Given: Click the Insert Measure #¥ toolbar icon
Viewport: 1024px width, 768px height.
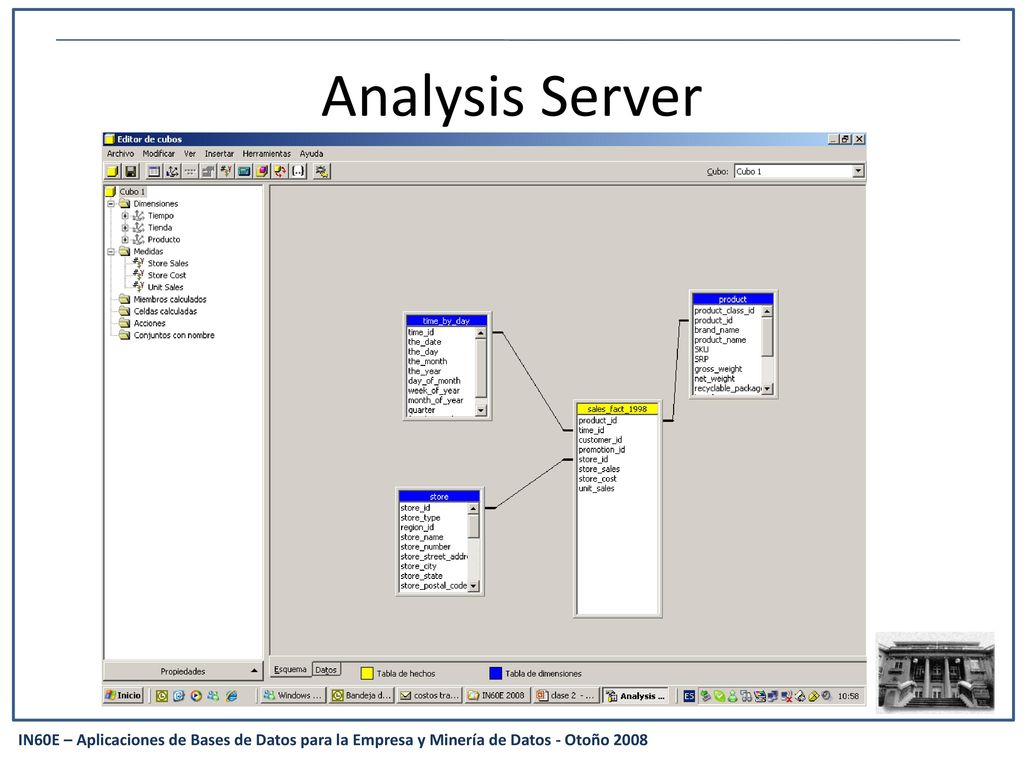Looking at the screenshot, I should pyautogui.click(x=226, y=171).
